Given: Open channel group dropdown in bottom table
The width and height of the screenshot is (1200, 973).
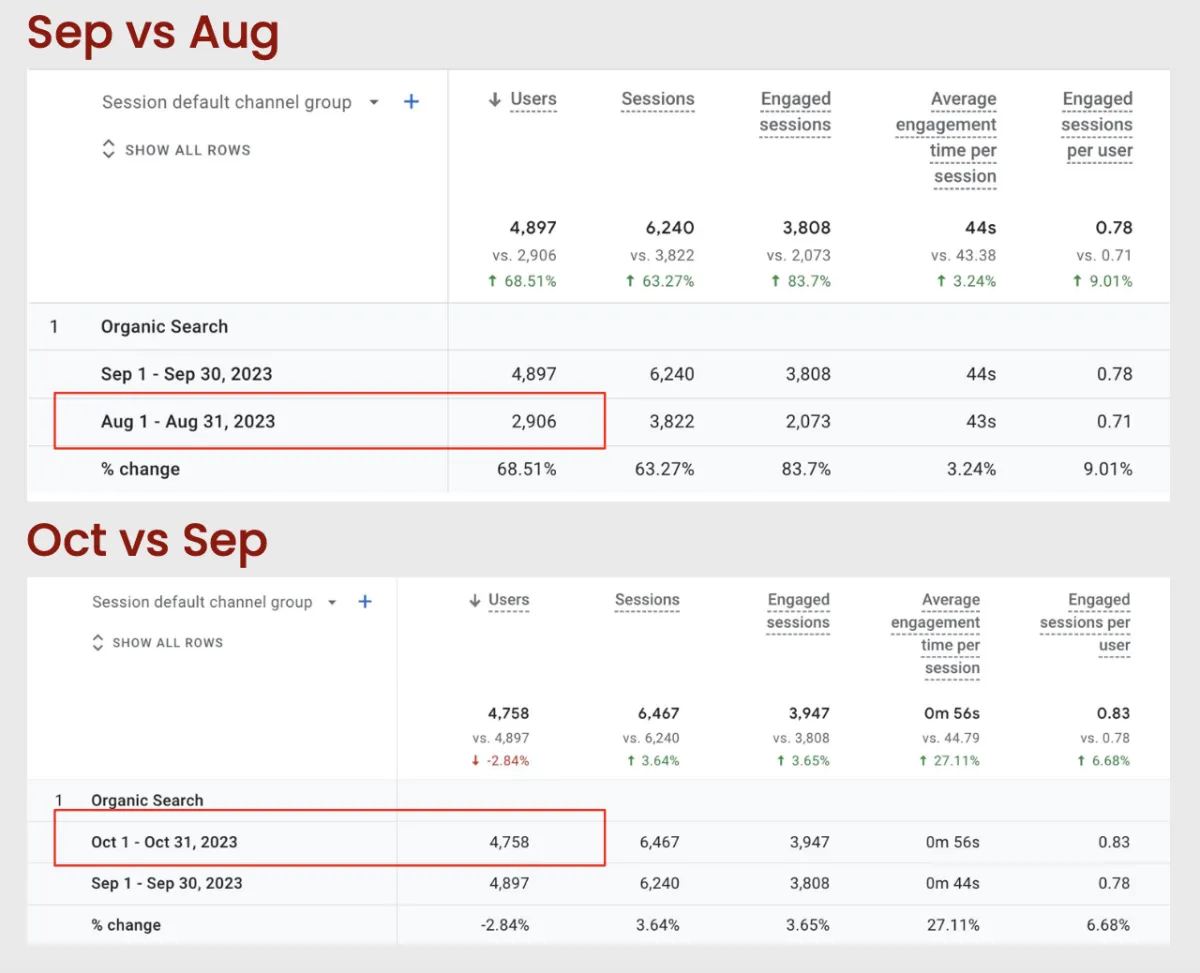Looking at the screenshot, I should [x=333, y=602].
